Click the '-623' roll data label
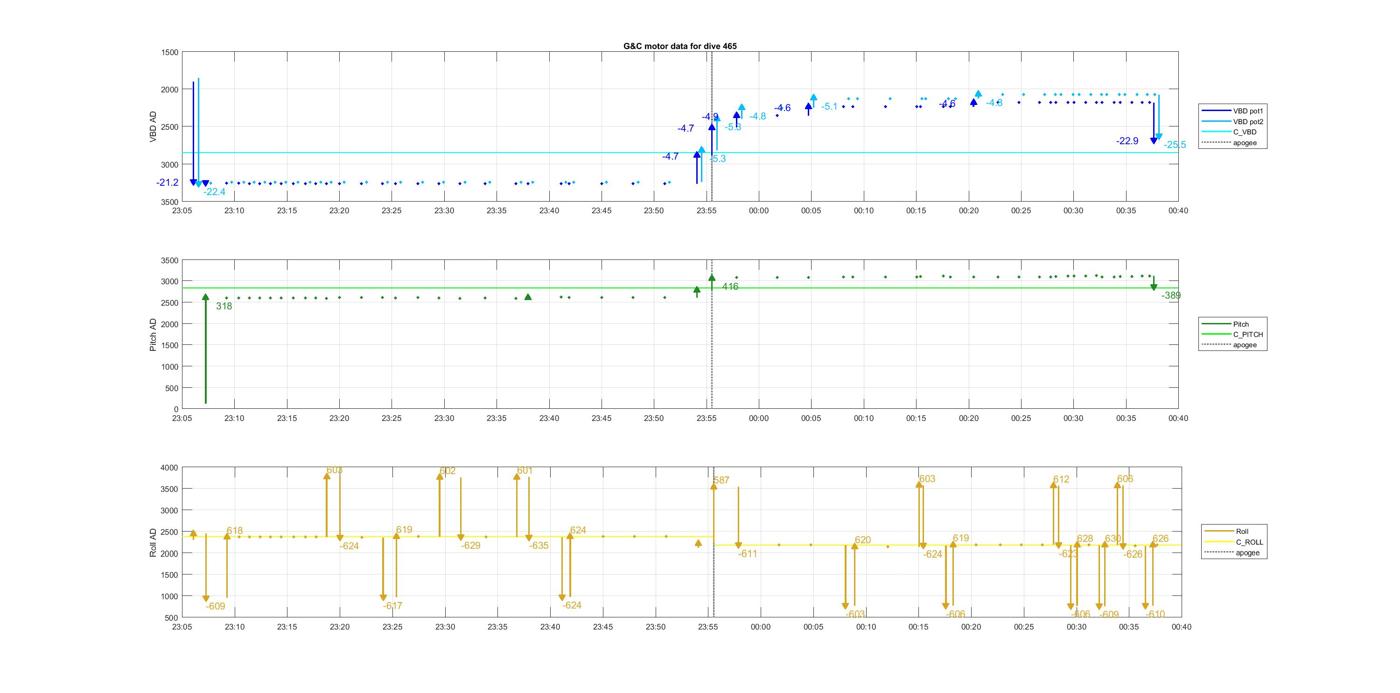This screenshot has height=693, width=1400. click(x=1069, y=553)
